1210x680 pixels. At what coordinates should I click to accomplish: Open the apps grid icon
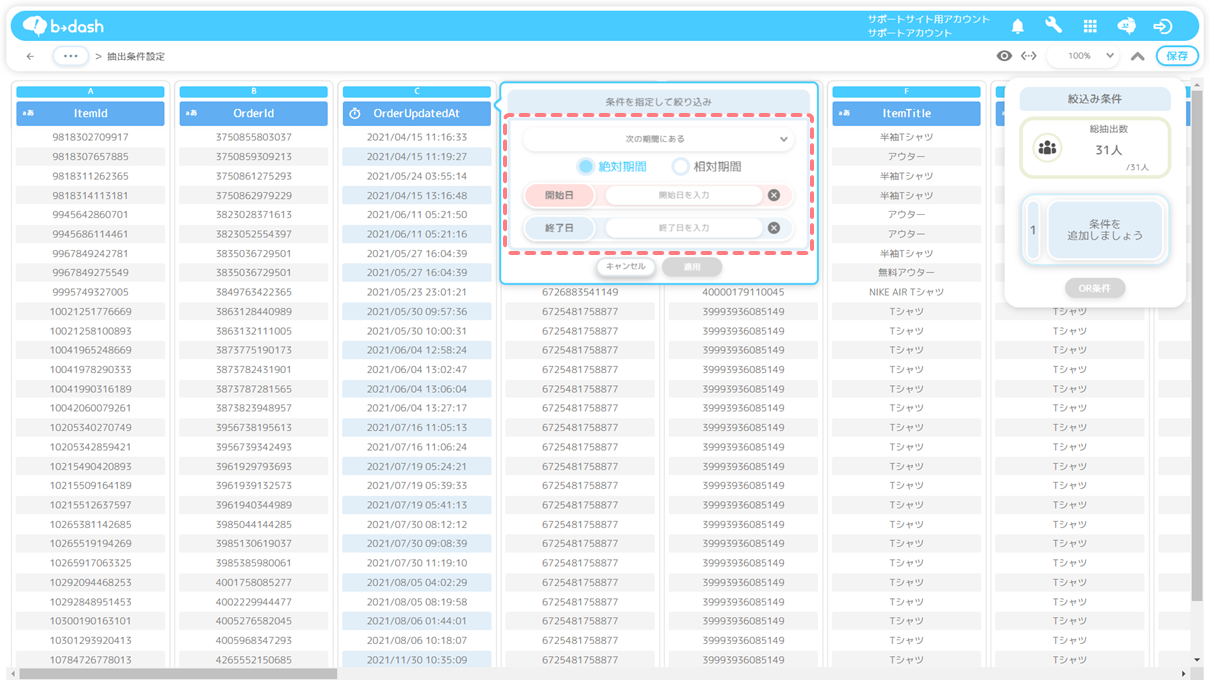click(1090, 26)
